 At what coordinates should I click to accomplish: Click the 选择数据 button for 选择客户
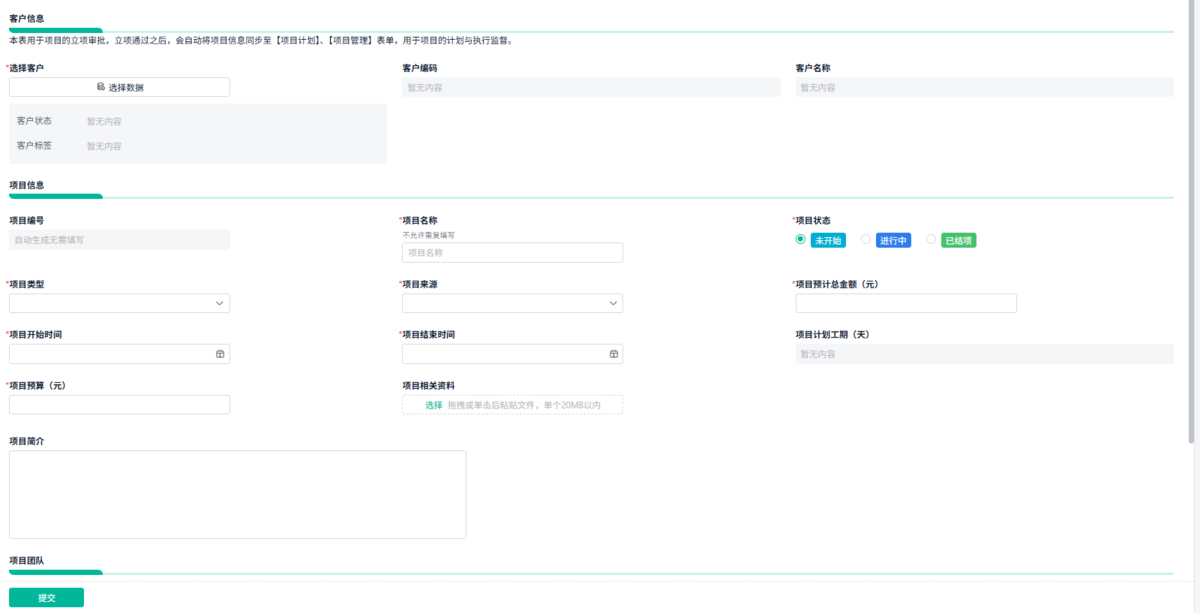119,87
